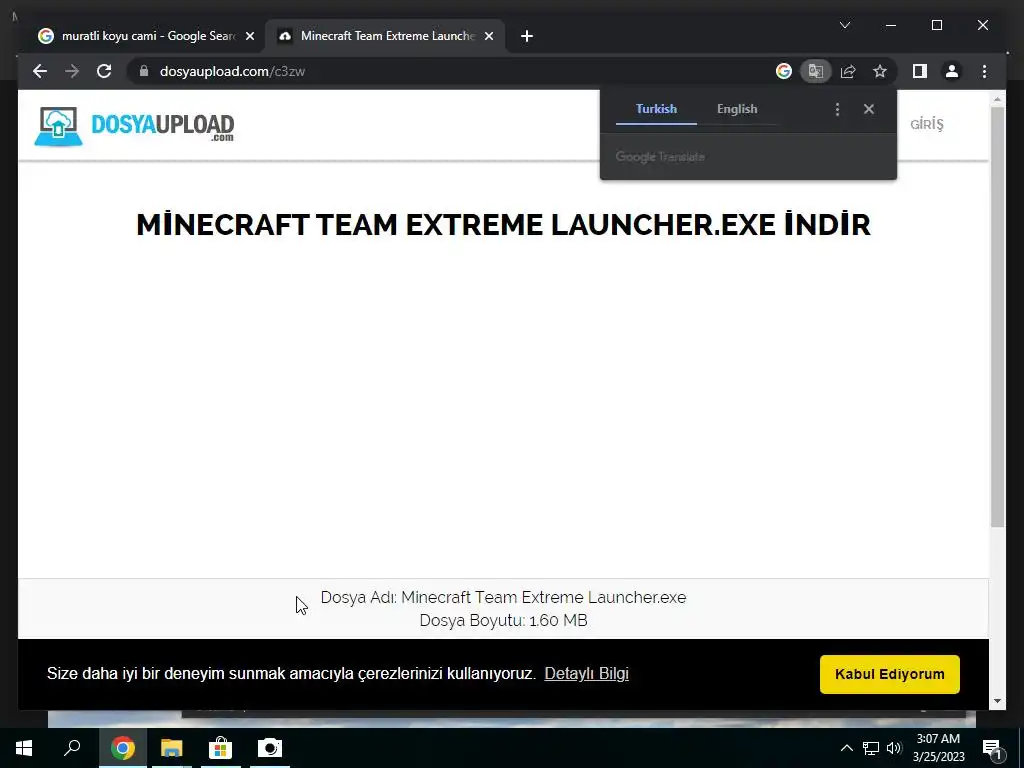The height and width of the screenshot is (768, 1024).
Task: Bookmark this tab with the star
Action: click(880, 71)
